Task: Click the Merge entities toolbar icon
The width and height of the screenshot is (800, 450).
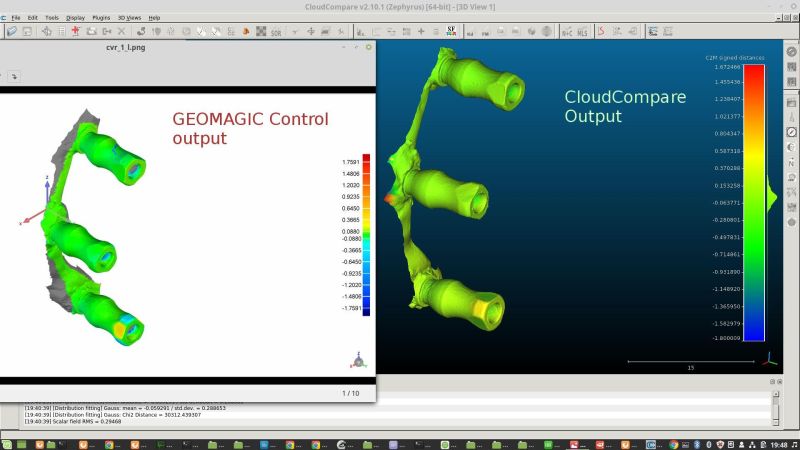Action: pos(107,32)
